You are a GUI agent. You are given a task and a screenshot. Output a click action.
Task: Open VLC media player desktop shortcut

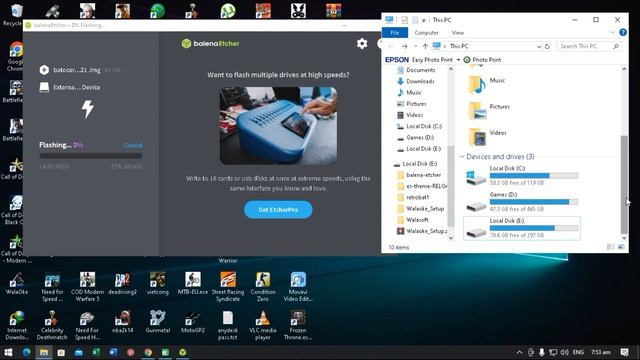click(x=263, y=325)
